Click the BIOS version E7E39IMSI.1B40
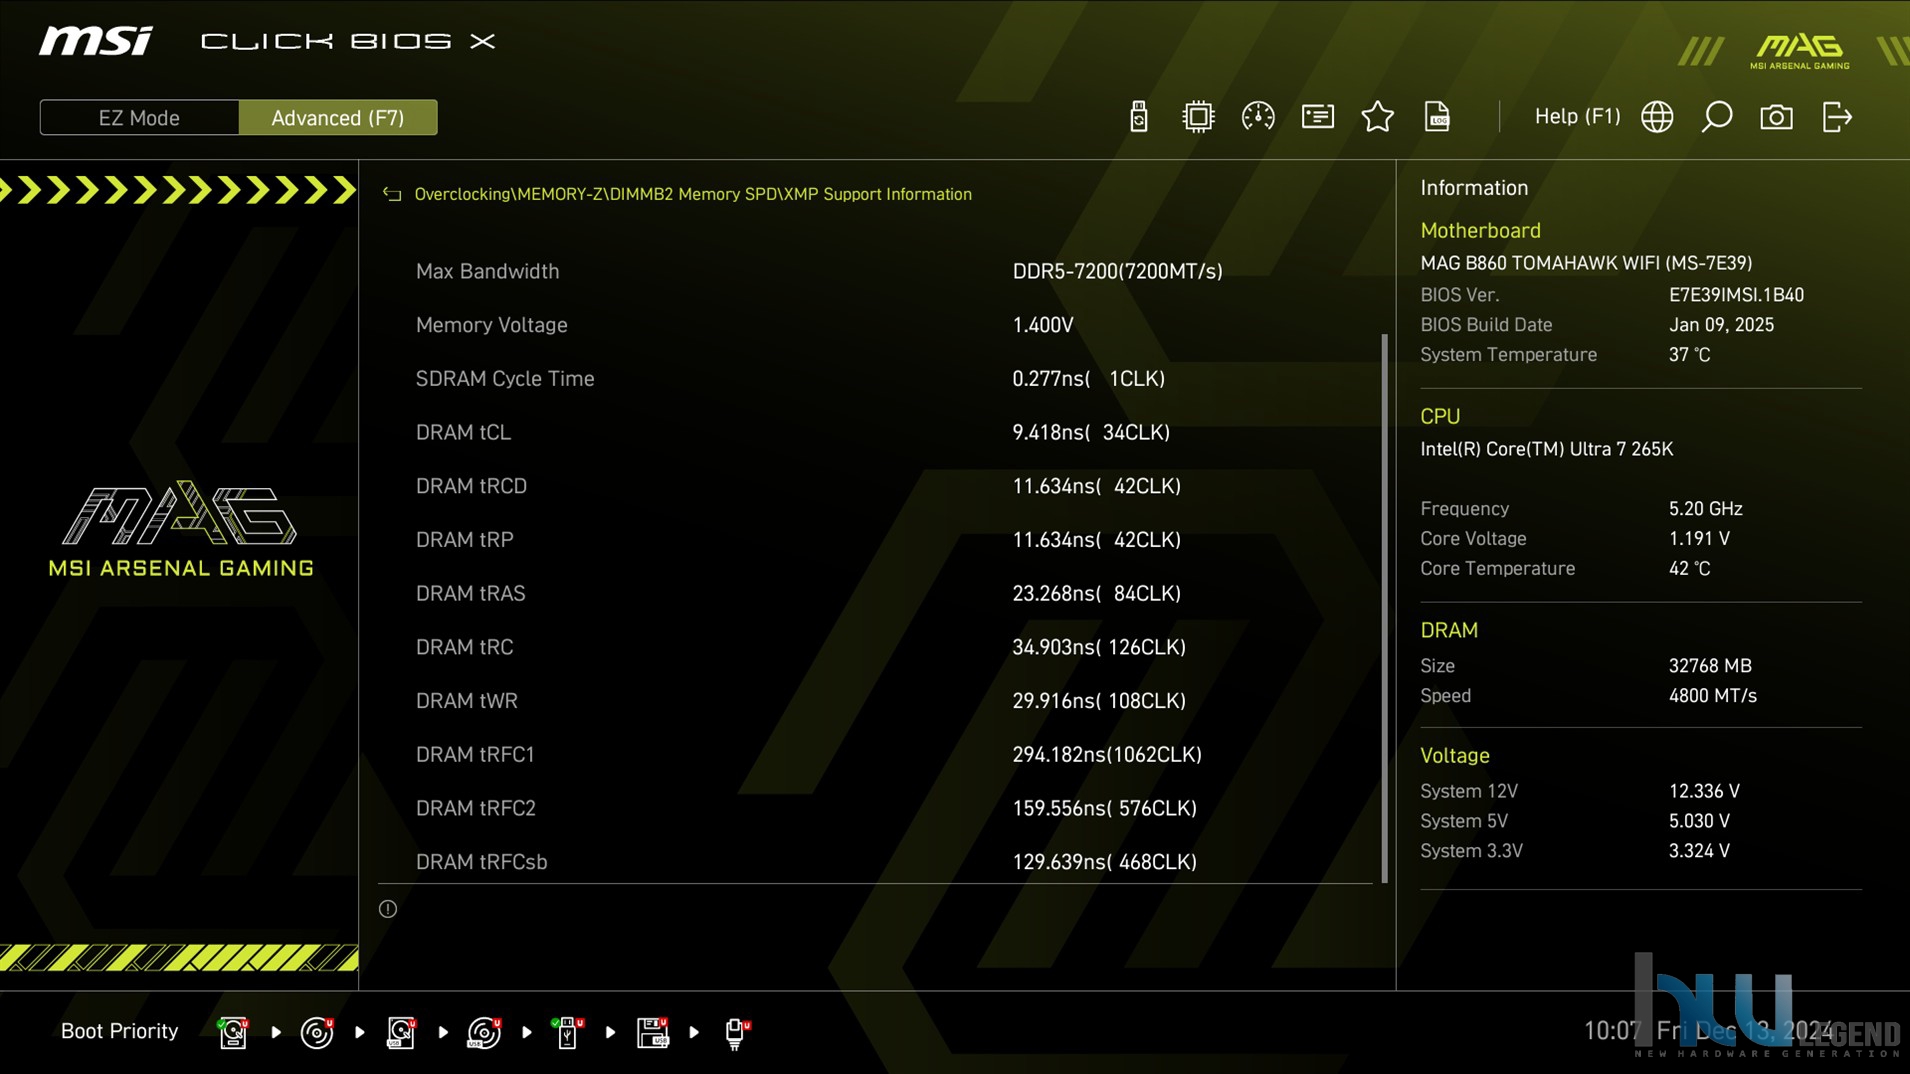This screenshot has width=1910, height=1074. point(1736,295)
